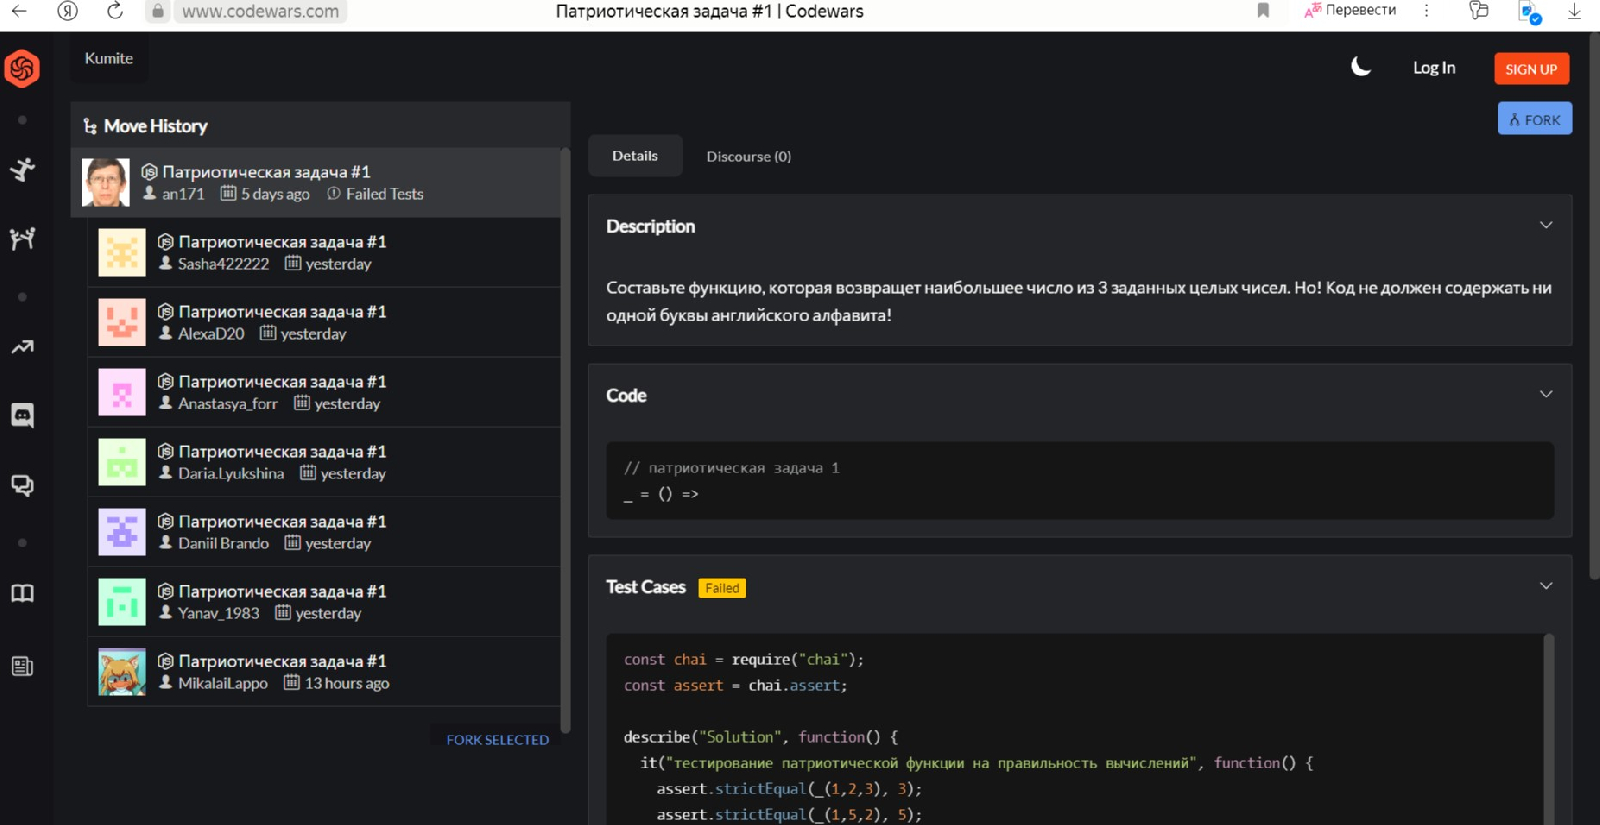Collapse the Description section chevron

tap(1546, 225)
